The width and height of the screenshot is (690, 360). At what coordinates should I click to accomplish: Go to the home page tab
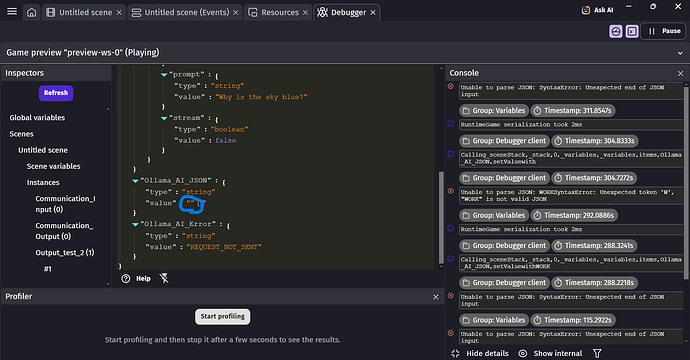tap(32, 12)
